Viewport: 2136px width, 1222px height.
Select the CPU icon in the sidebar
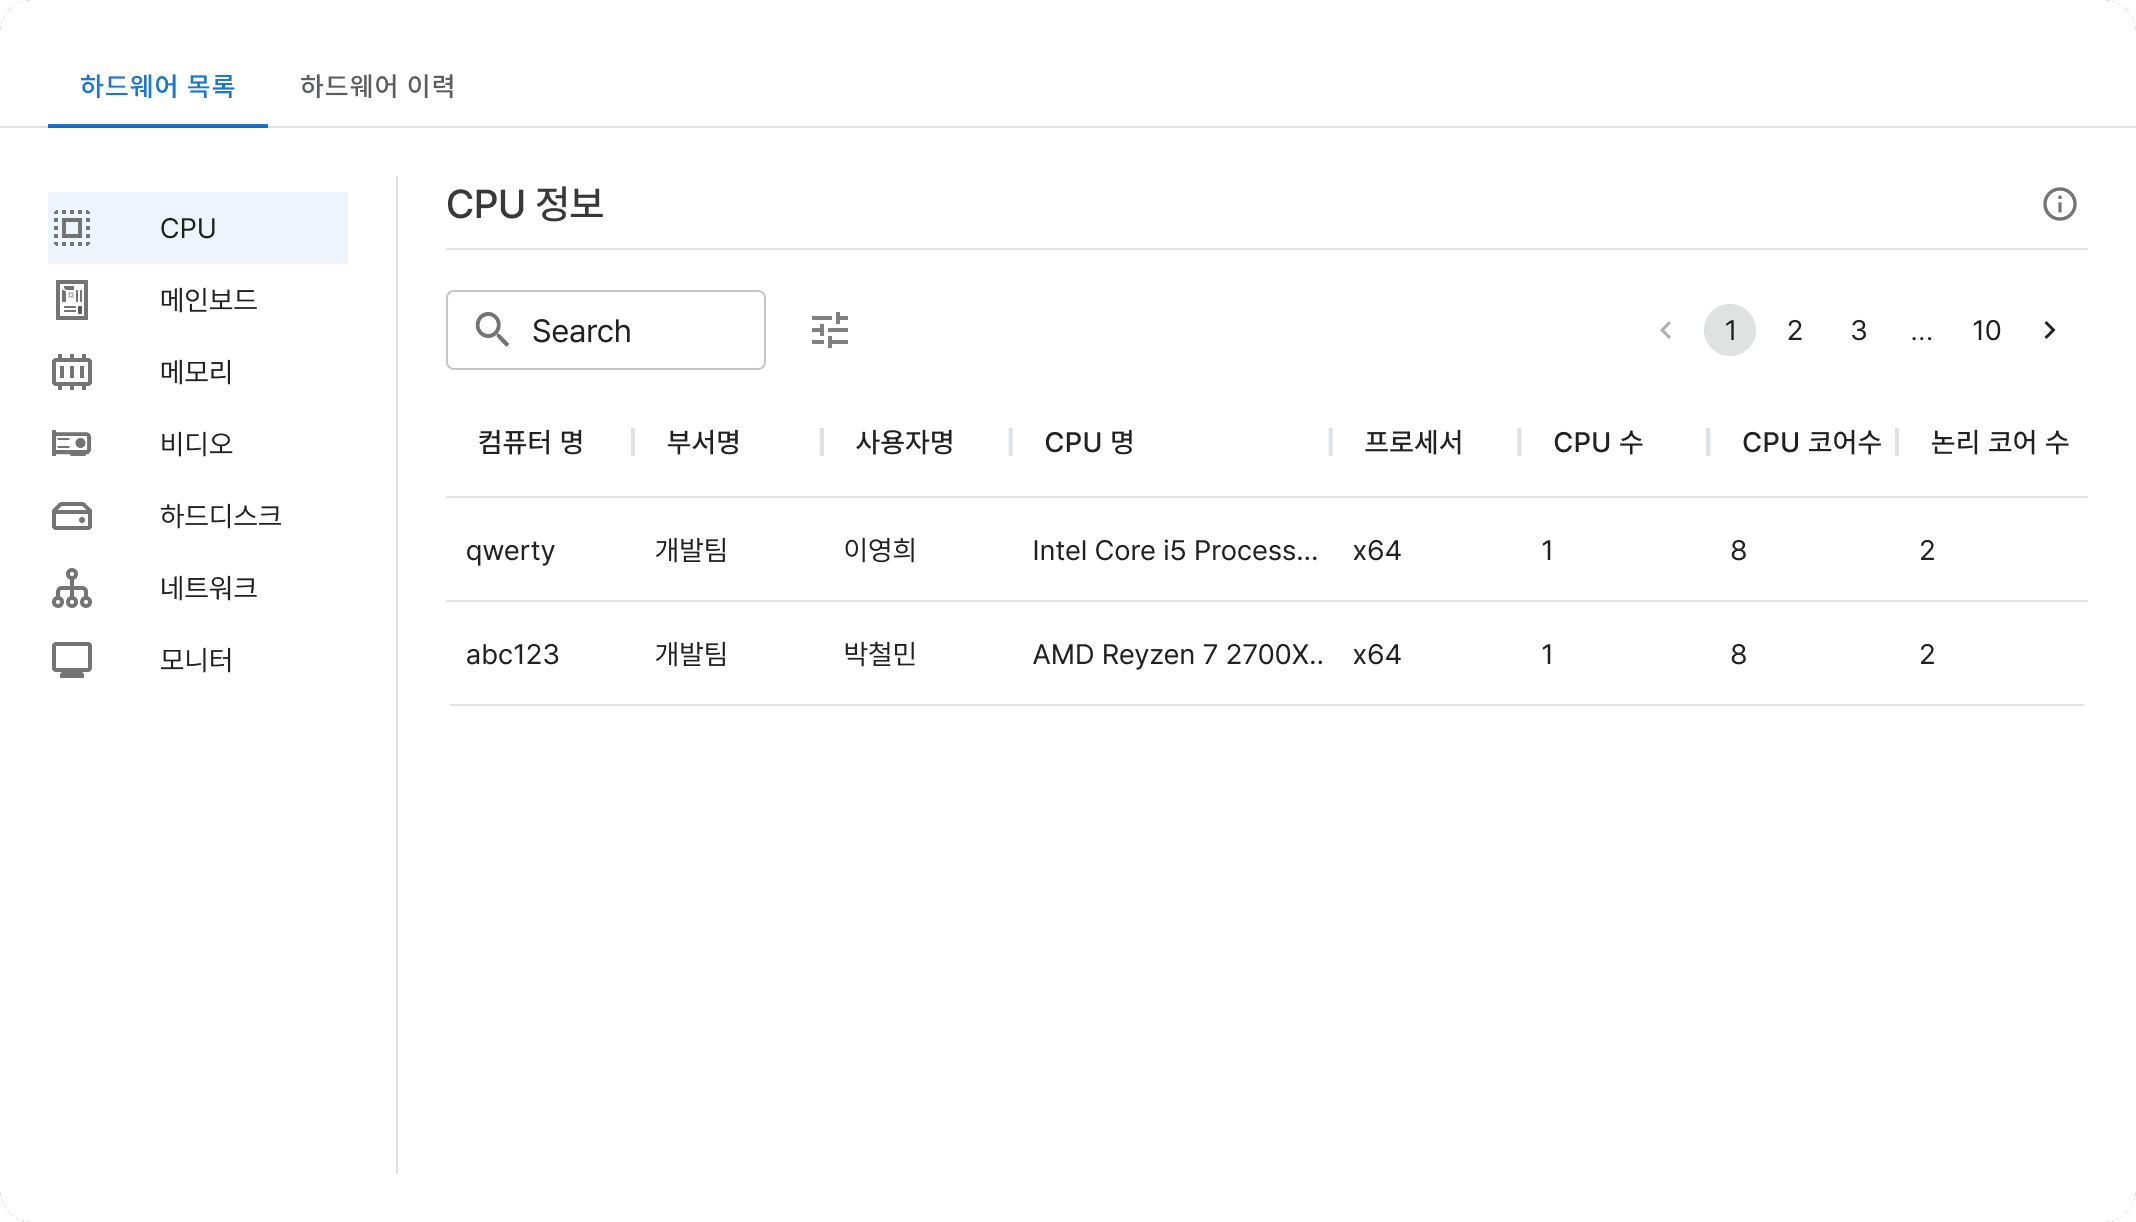[x=71, y=227]
